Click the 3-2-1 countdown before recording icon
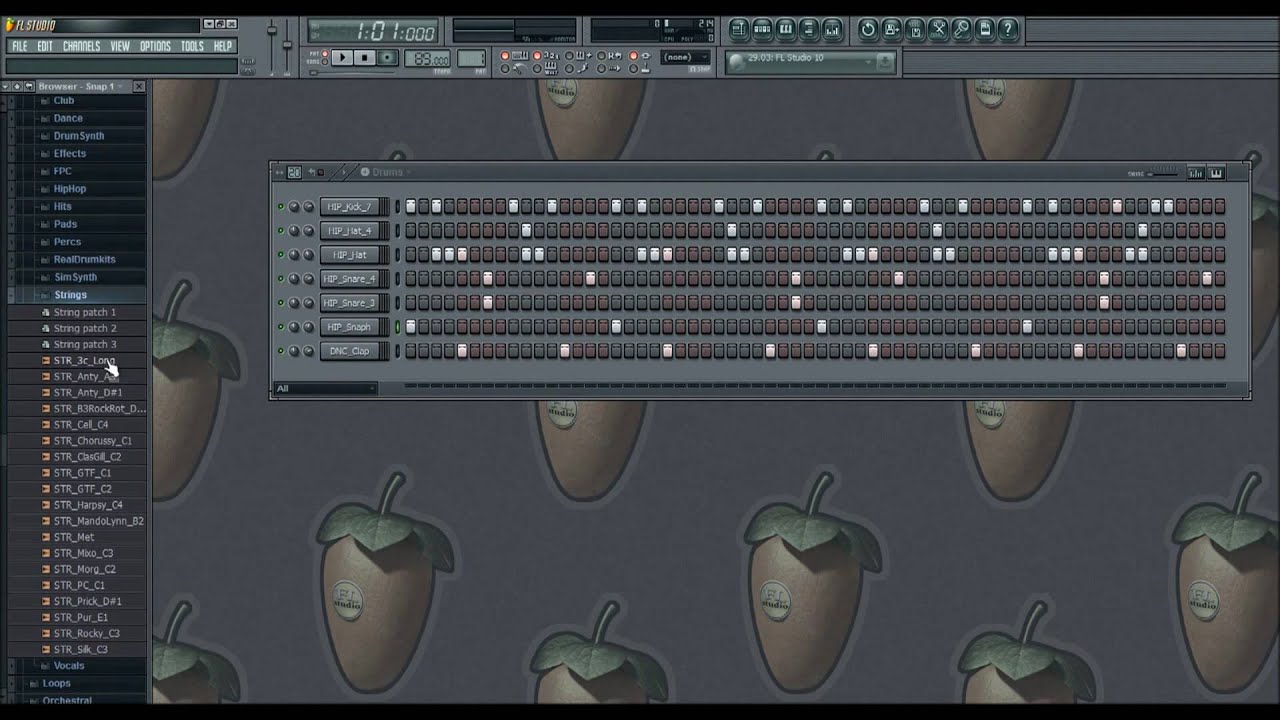Image resolution: width=1280 pixels, height=720 pixels. pos(551,55)
